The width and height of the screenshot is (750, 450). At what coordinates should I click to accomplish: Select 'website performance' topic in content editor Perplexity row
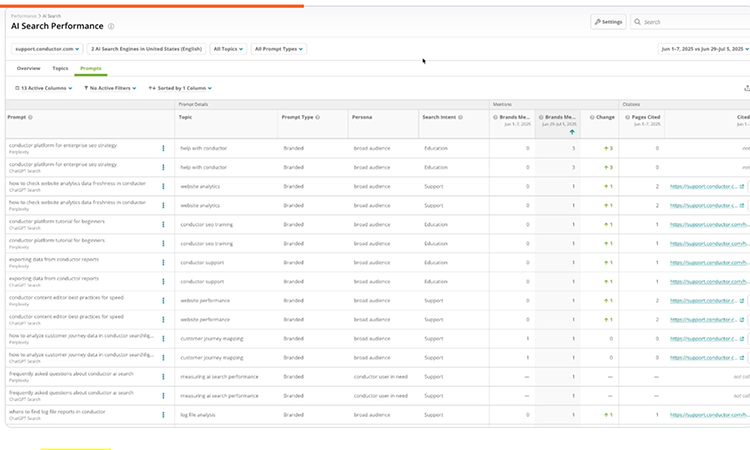205,301
